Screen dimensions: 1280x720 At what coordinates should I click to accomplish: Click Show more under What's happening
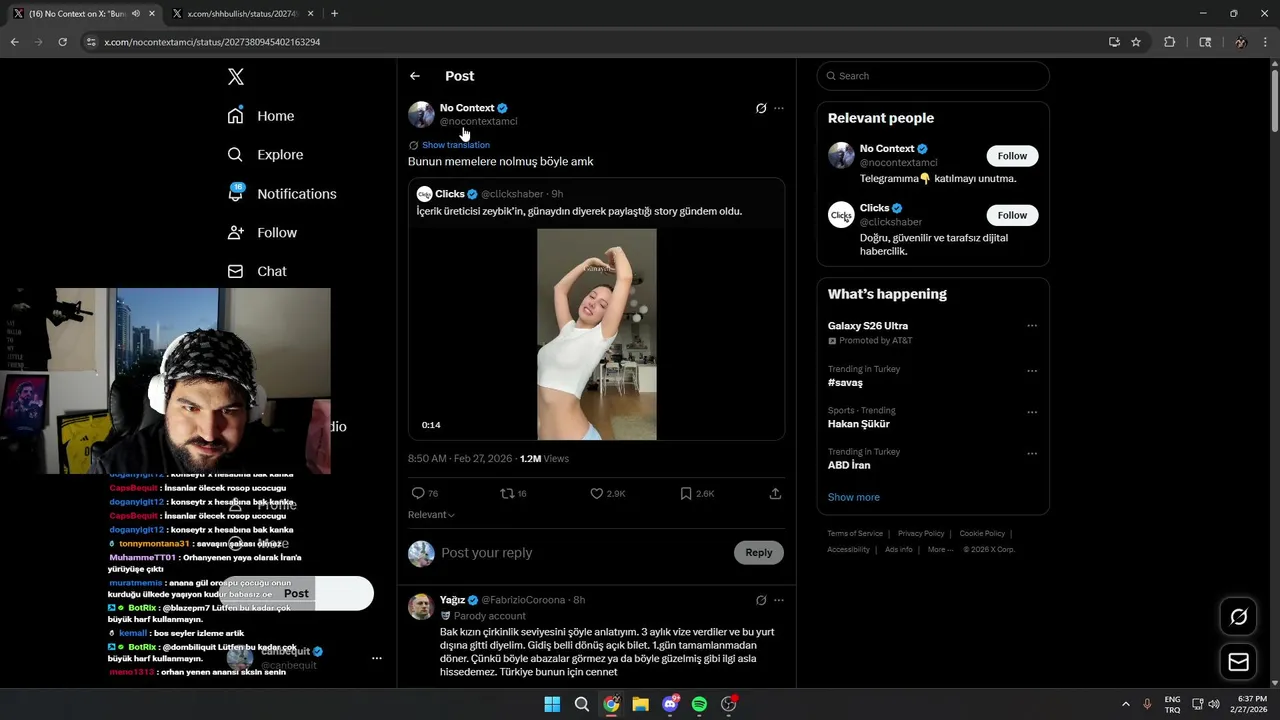(x=854, y=497)
